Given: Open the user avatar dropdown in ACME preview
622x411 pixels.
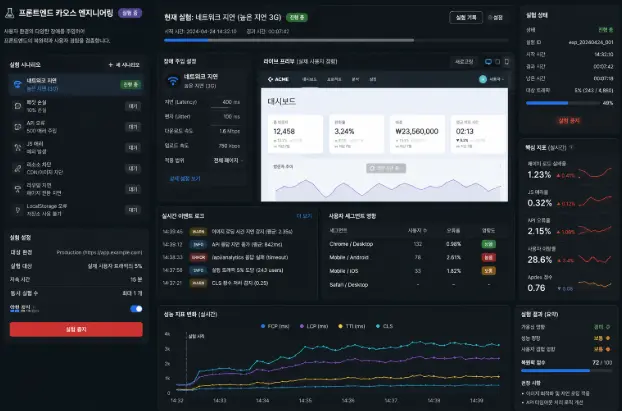Looking at the screenshot, I should point(491,79).
